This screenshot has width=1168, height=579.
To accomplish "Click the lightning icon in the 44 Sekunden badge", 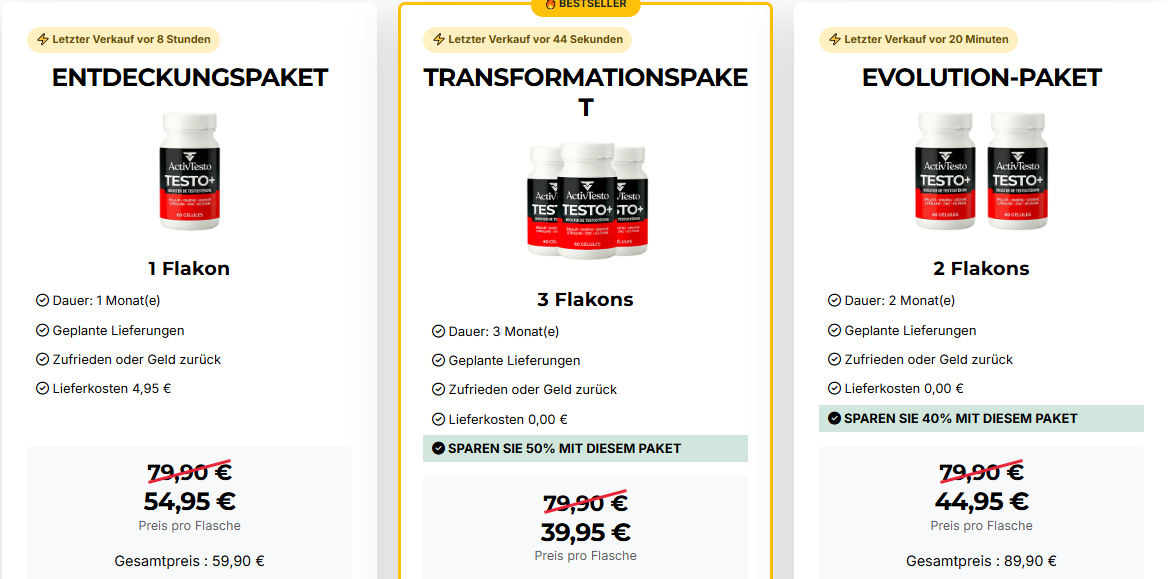I will (x=439, y=40).
